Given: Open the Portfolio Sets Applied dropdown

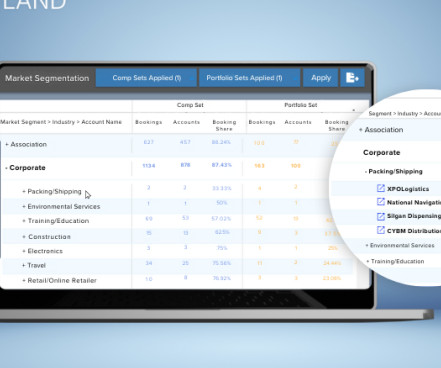Looking at the screenshot, I should click(x=250, y=78).
